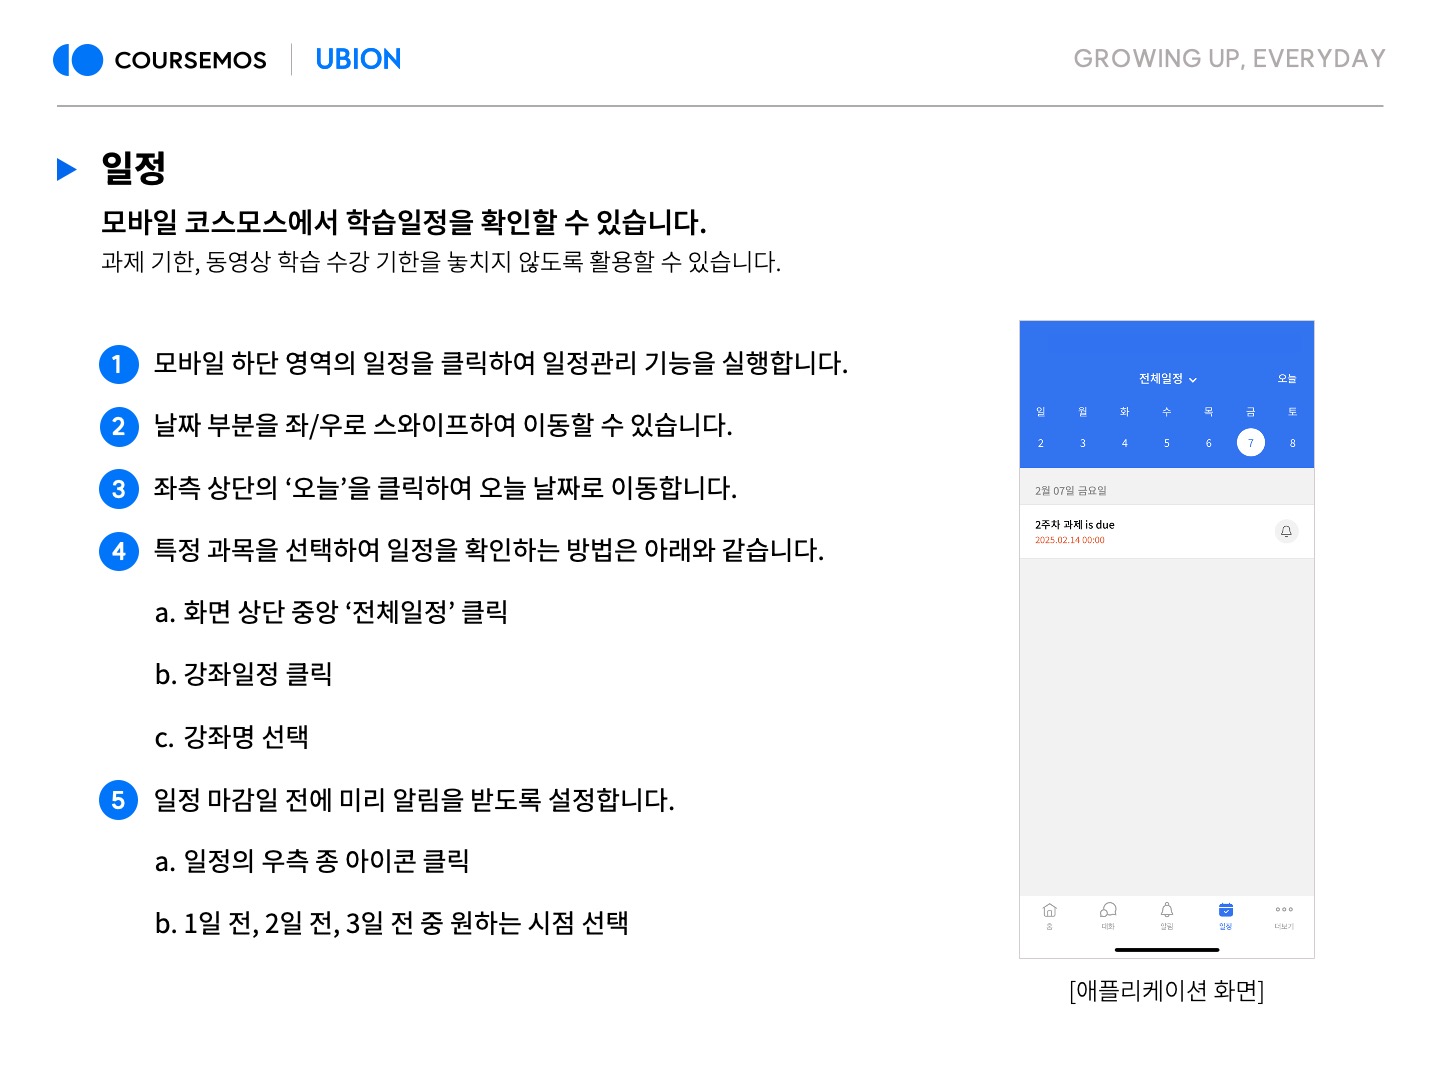Select date 2 under Sunday (일)
This screenshot has width=1440, height=1080.
coord(1040,443)
